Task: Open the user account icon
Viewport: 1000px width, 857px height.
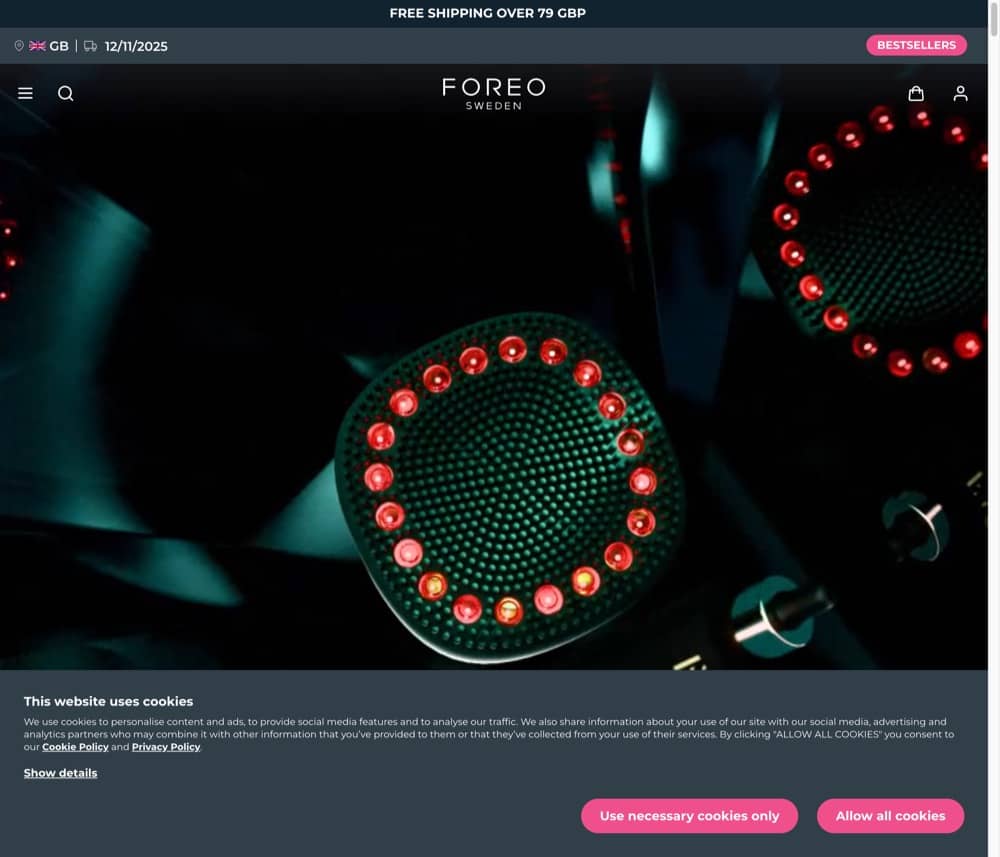Action: 960,94
